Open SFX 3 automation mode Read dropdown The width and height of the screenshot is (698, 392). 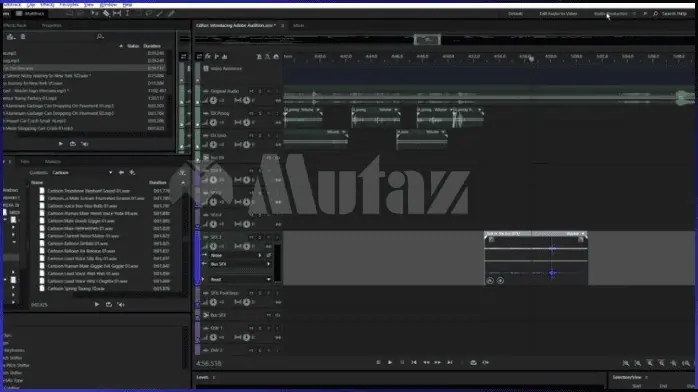[240, 279]
